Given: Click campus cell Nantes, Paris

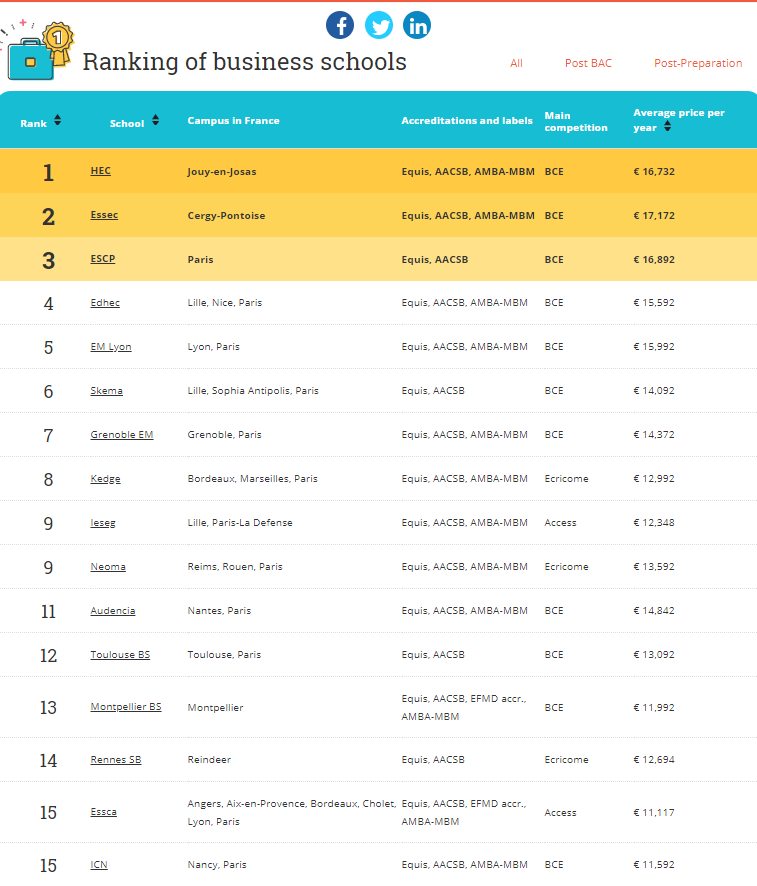Looking at the screenshot, I should (219, 611).
